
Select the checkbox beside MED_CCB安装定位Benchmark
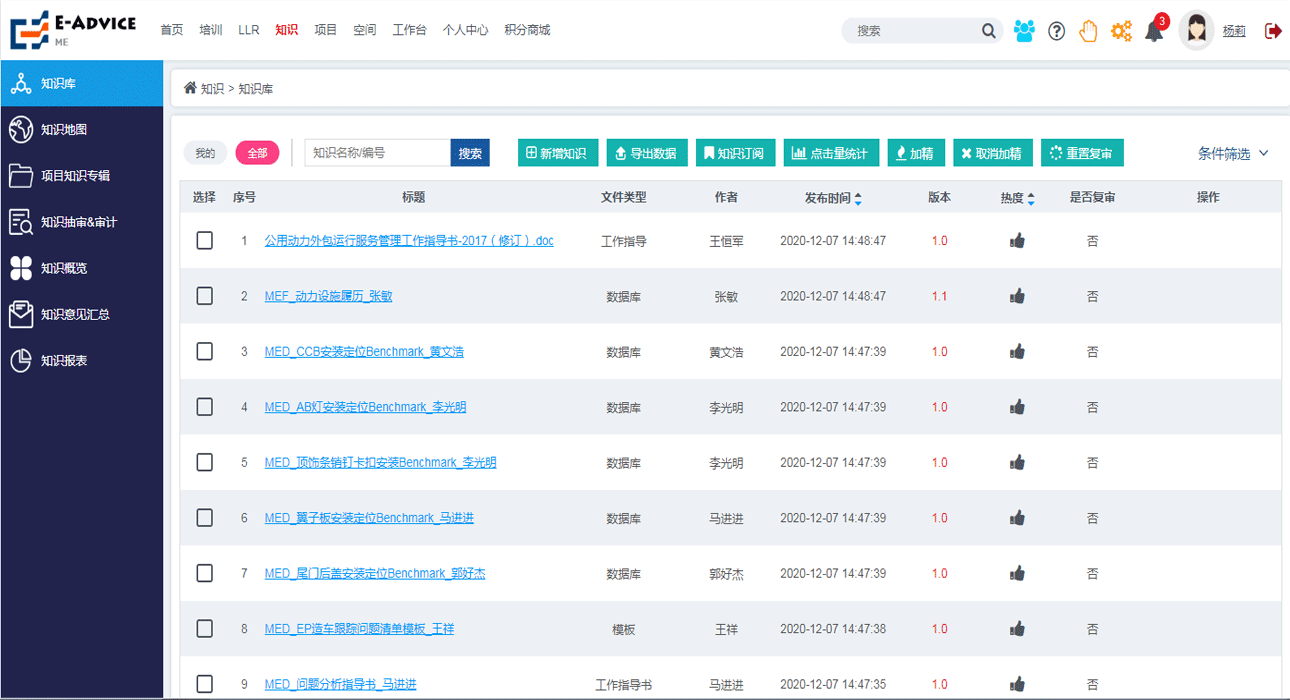[x=204, y=351]
